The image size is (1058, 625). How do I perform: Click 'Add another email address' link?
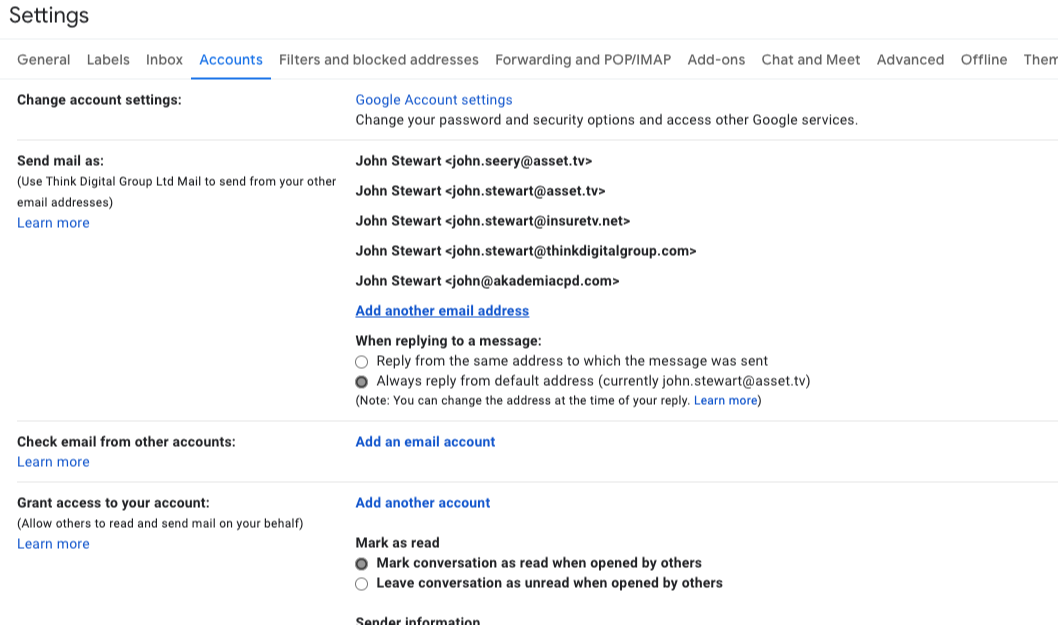coord(442,311)
